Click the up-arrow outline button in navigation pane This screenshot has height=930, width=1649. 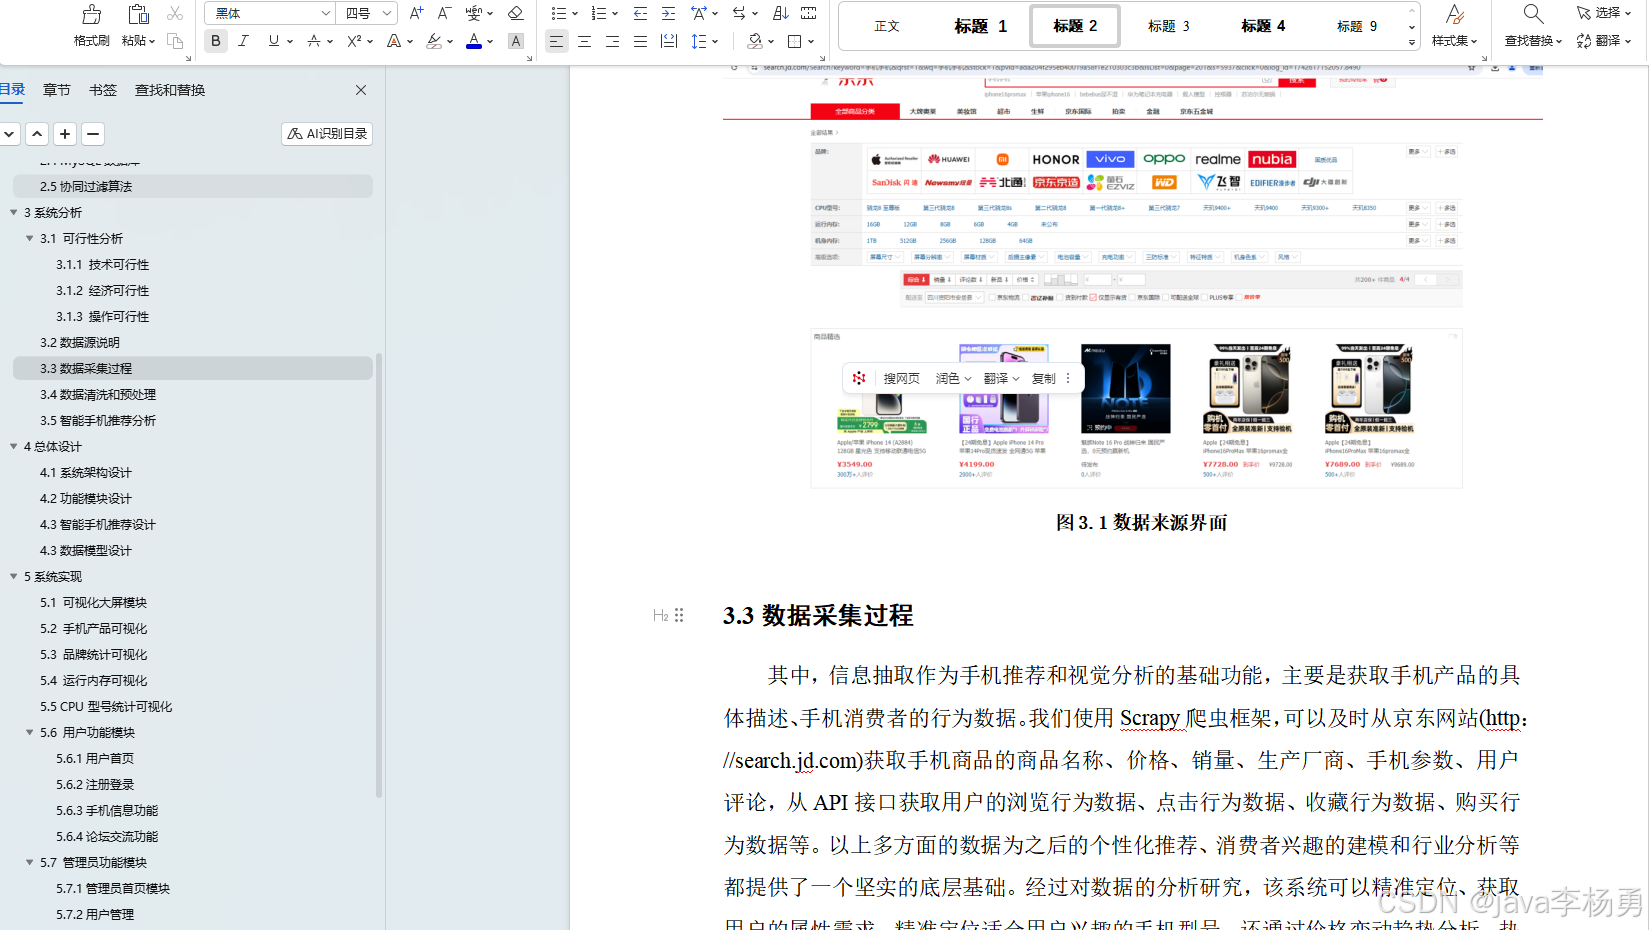coord(37,134)
